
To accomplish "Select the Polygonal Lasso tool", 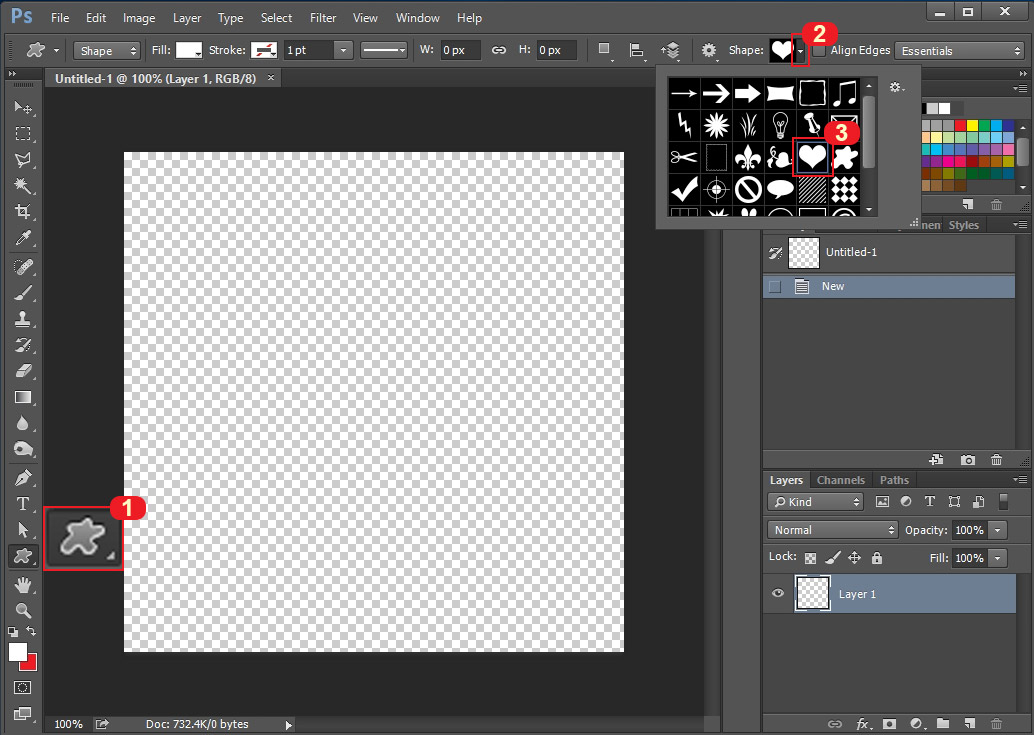I will [x=23, y=160].
